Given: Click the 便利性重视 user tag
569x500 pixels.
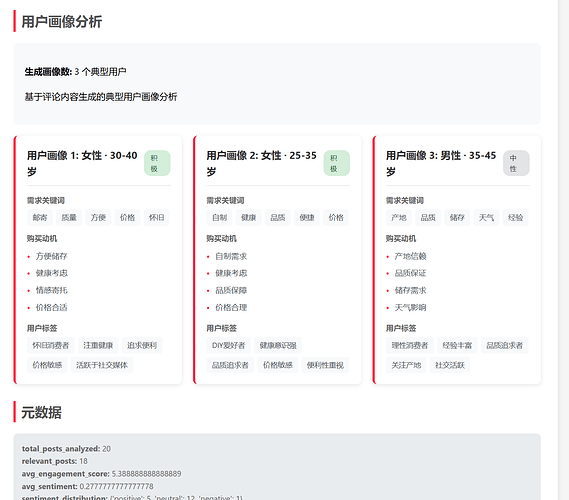Looking at the screenshot, I should click(x=325, y=365).
